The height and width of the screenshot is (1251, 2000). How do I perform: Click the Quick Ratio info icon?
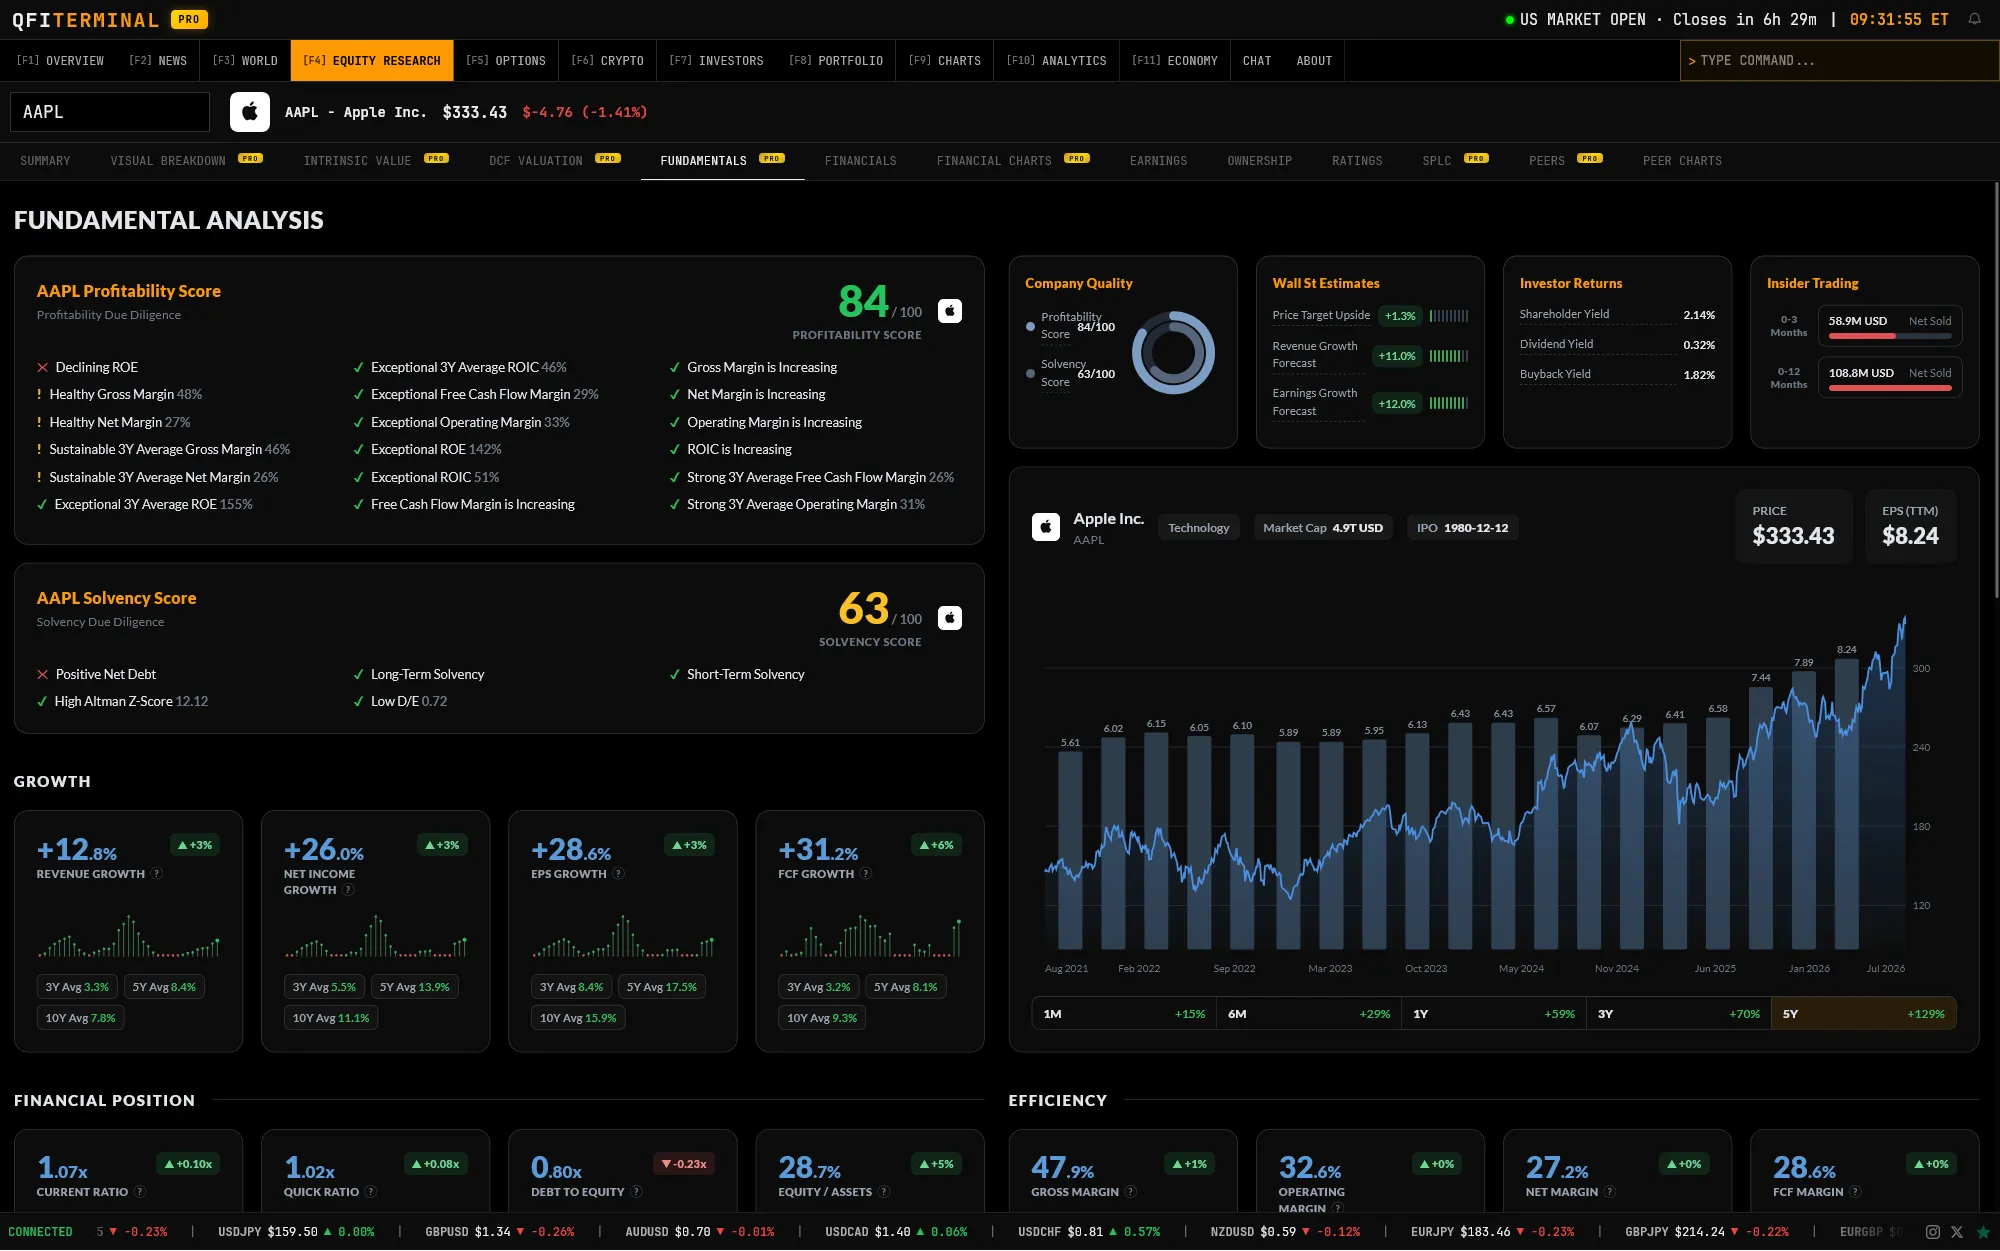[371, 1192]
